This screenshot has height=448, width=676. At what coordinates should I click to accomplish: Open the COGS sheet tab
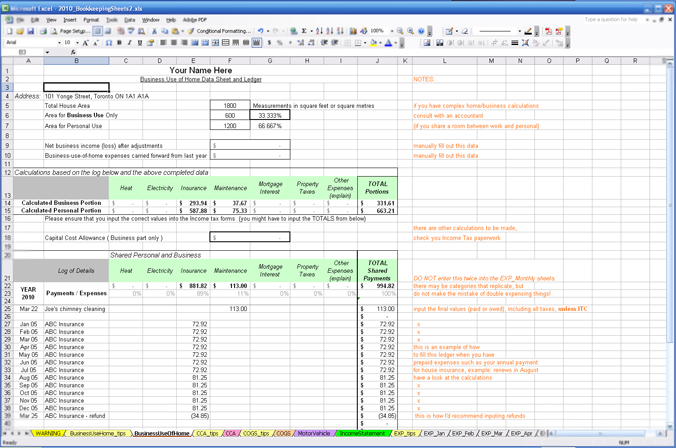[283, 433]
